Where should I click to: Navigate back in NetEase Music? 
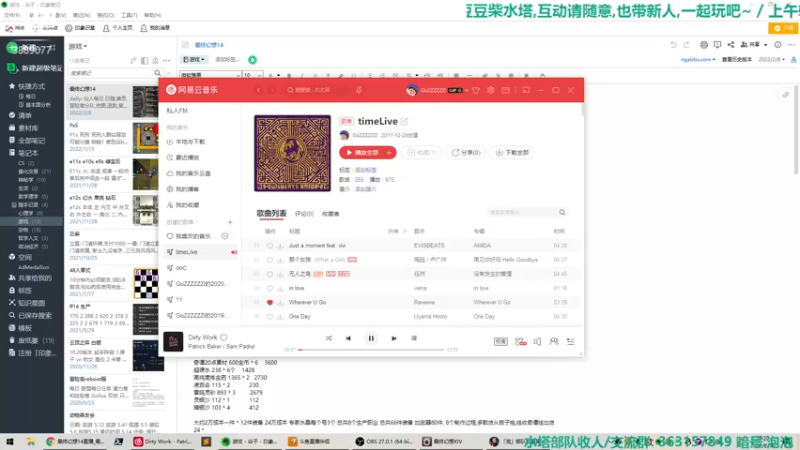[258, 90]
